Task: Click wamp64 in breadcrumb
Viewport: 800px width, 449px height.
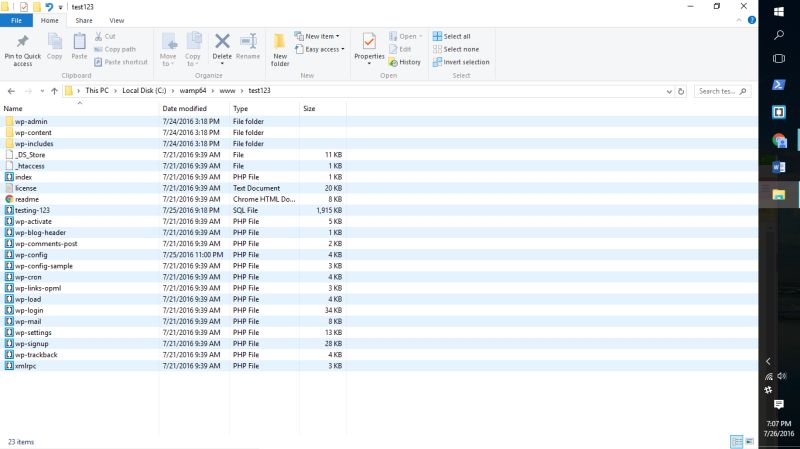Action: [192, 90]
